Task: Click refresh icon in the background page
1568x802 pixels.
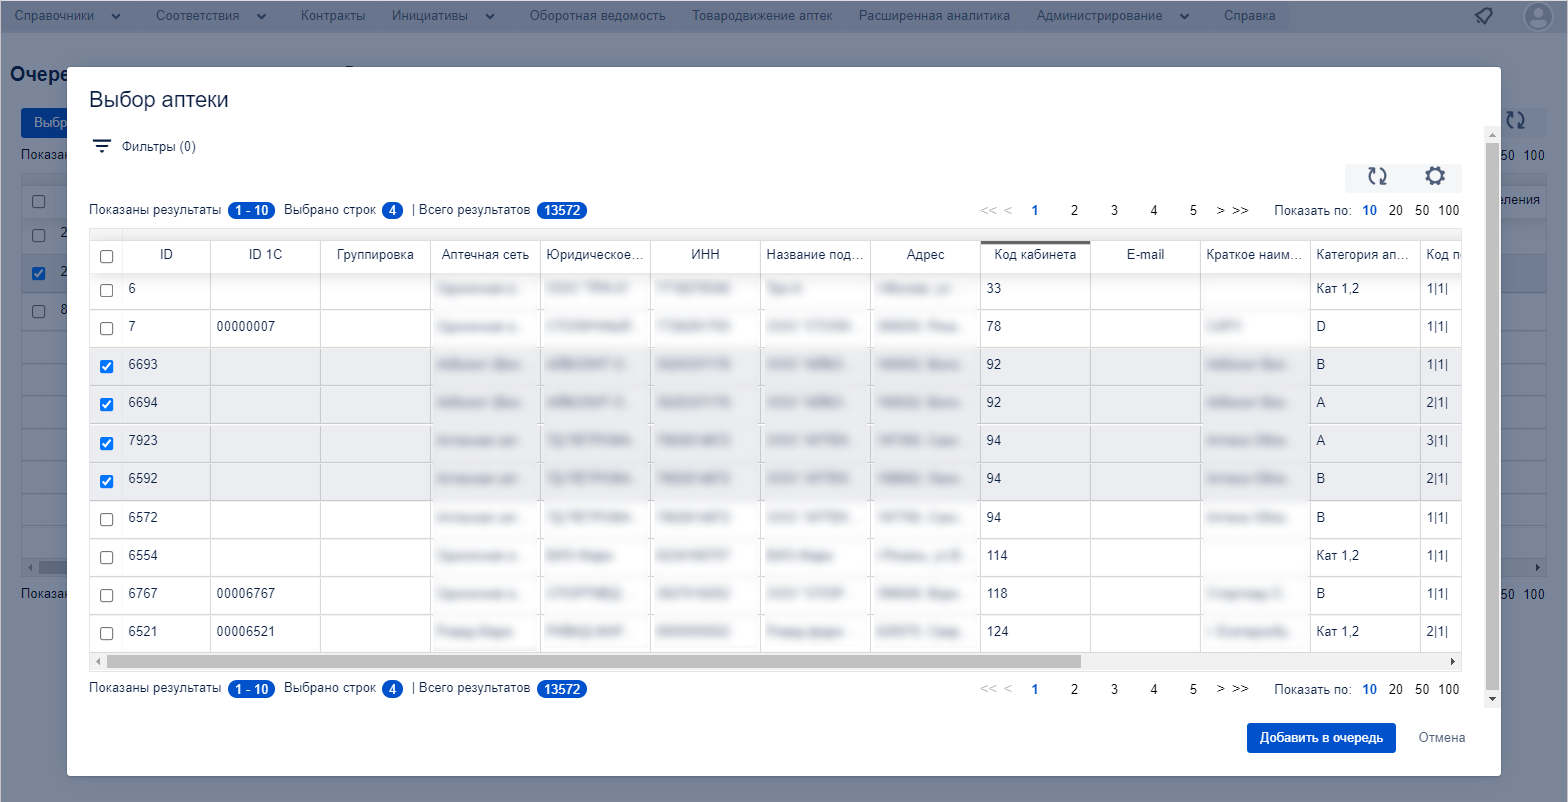Action: coord(1515,121)
